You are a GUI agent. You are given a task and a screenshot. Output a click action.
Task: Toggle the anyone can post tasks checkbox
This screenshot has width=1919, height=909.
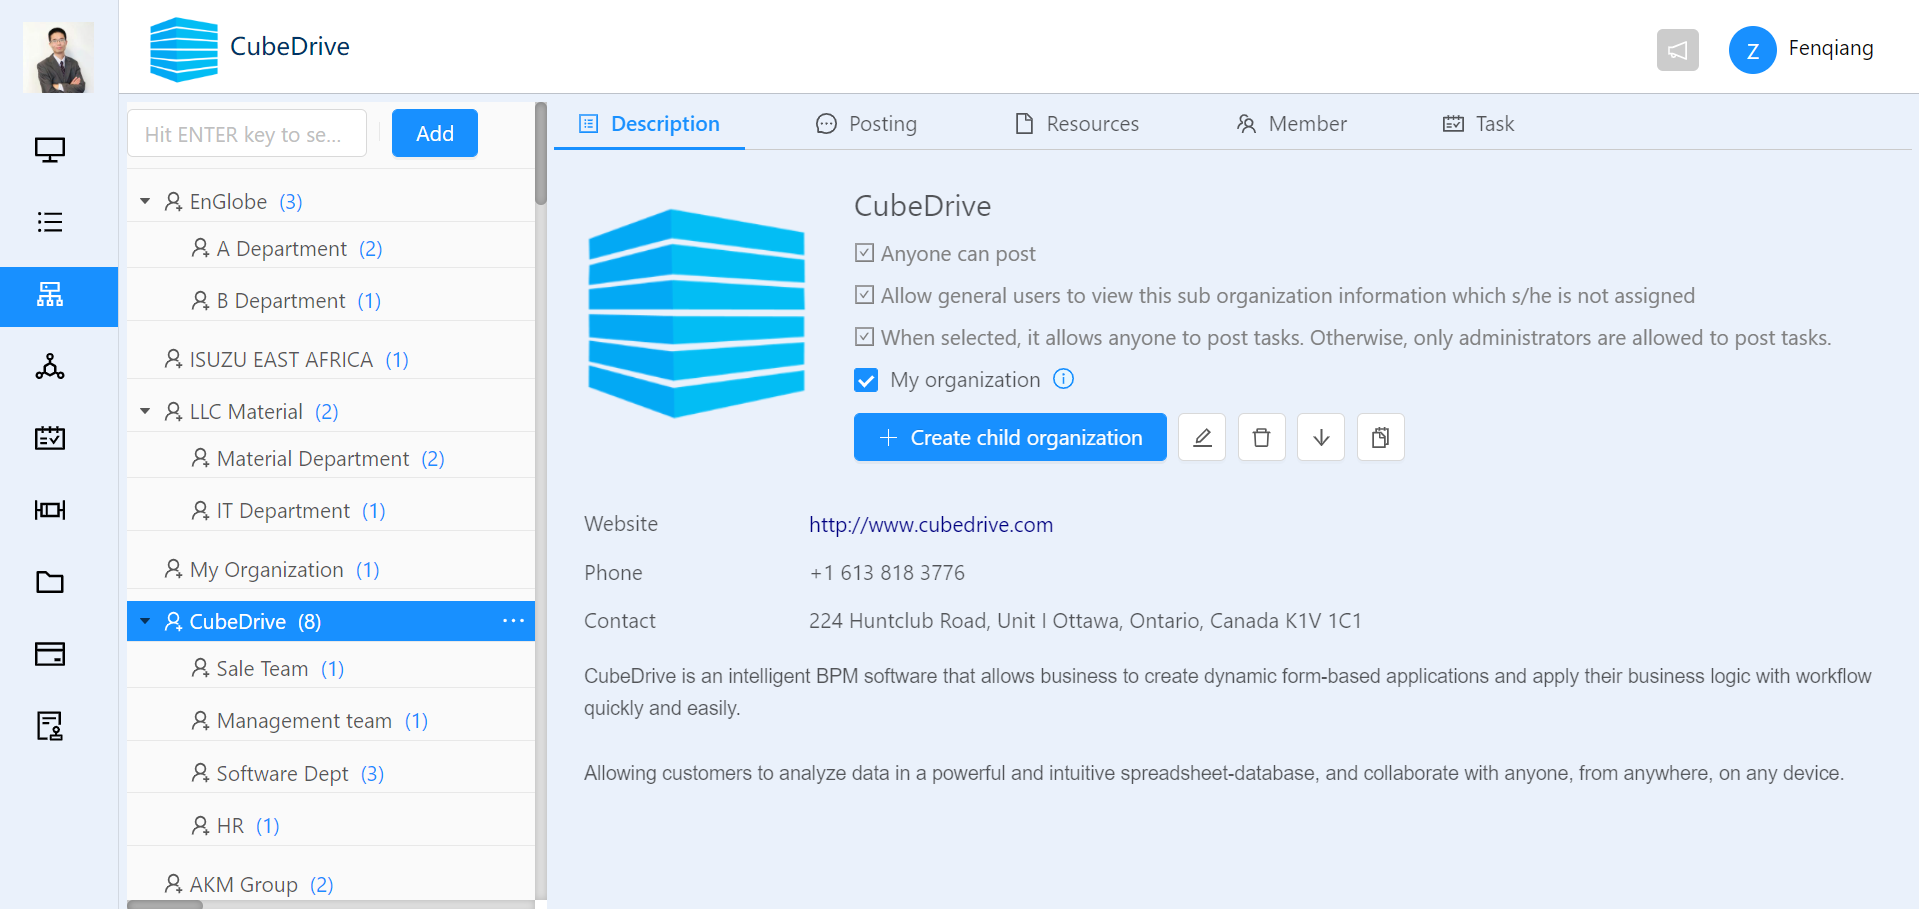865,337
